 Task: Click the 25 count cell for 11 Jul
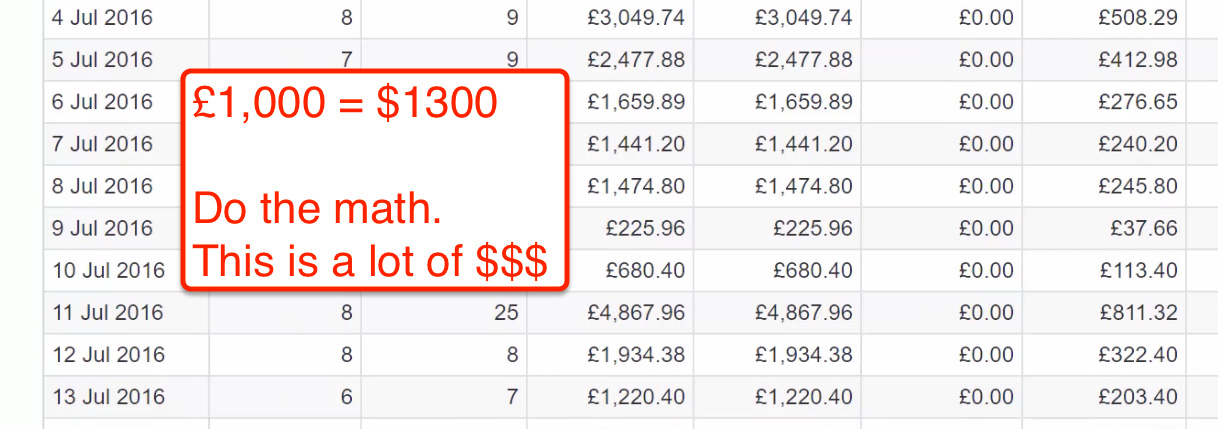(506, 313)
